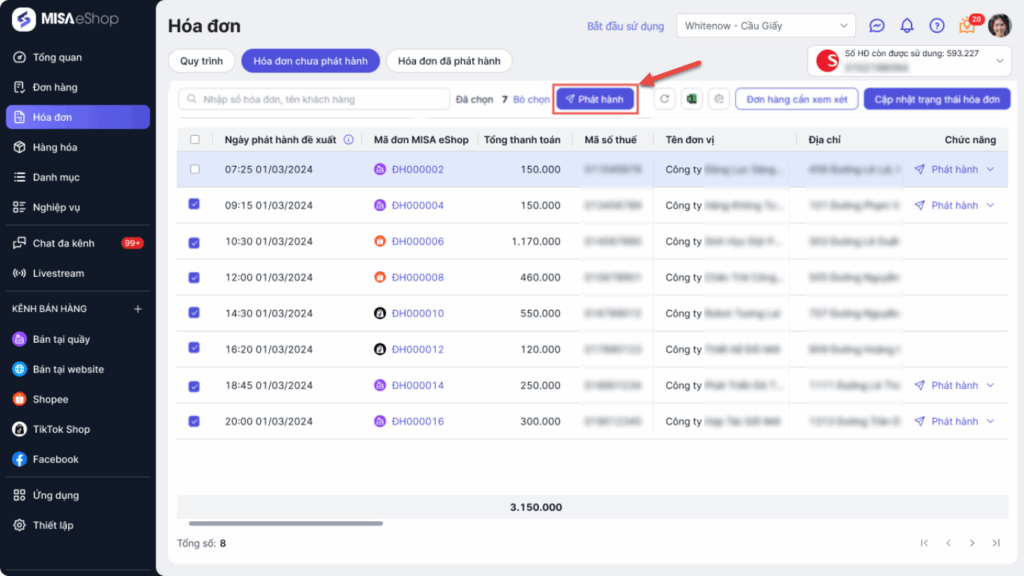This screenshot has width=1024, height=576.
Task: Open the messenger chat icon in header
Action: point(877,26)
